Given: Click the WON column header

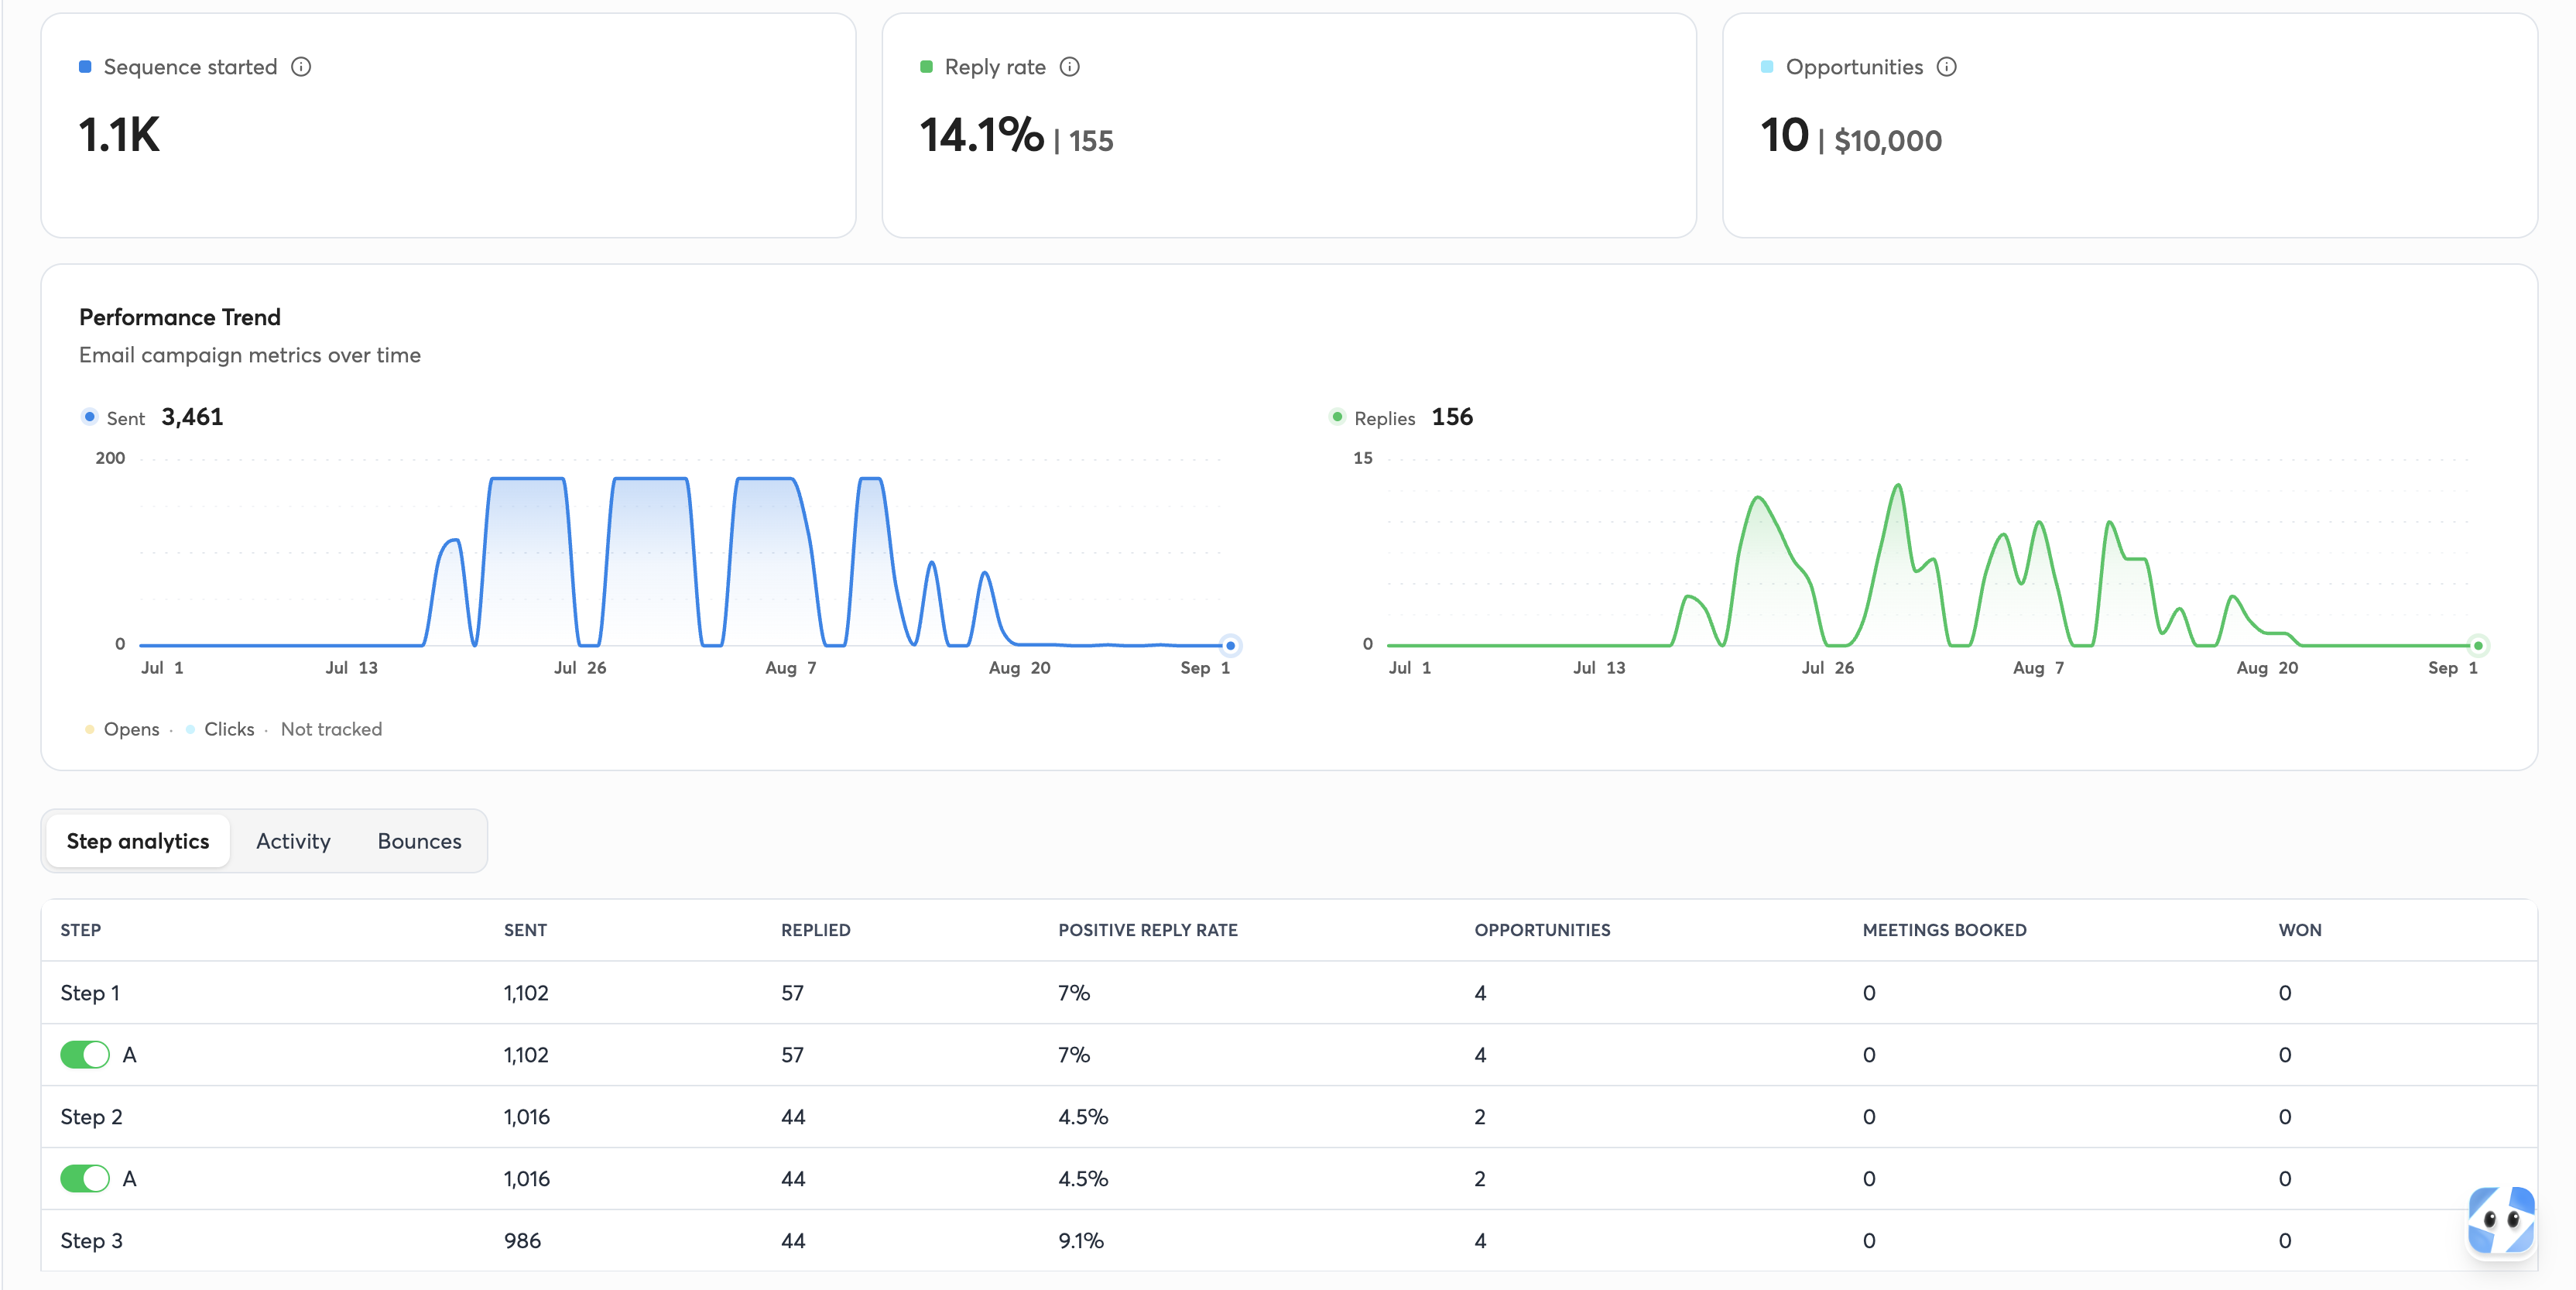Looking at the screenshot, I should 2300,930.
